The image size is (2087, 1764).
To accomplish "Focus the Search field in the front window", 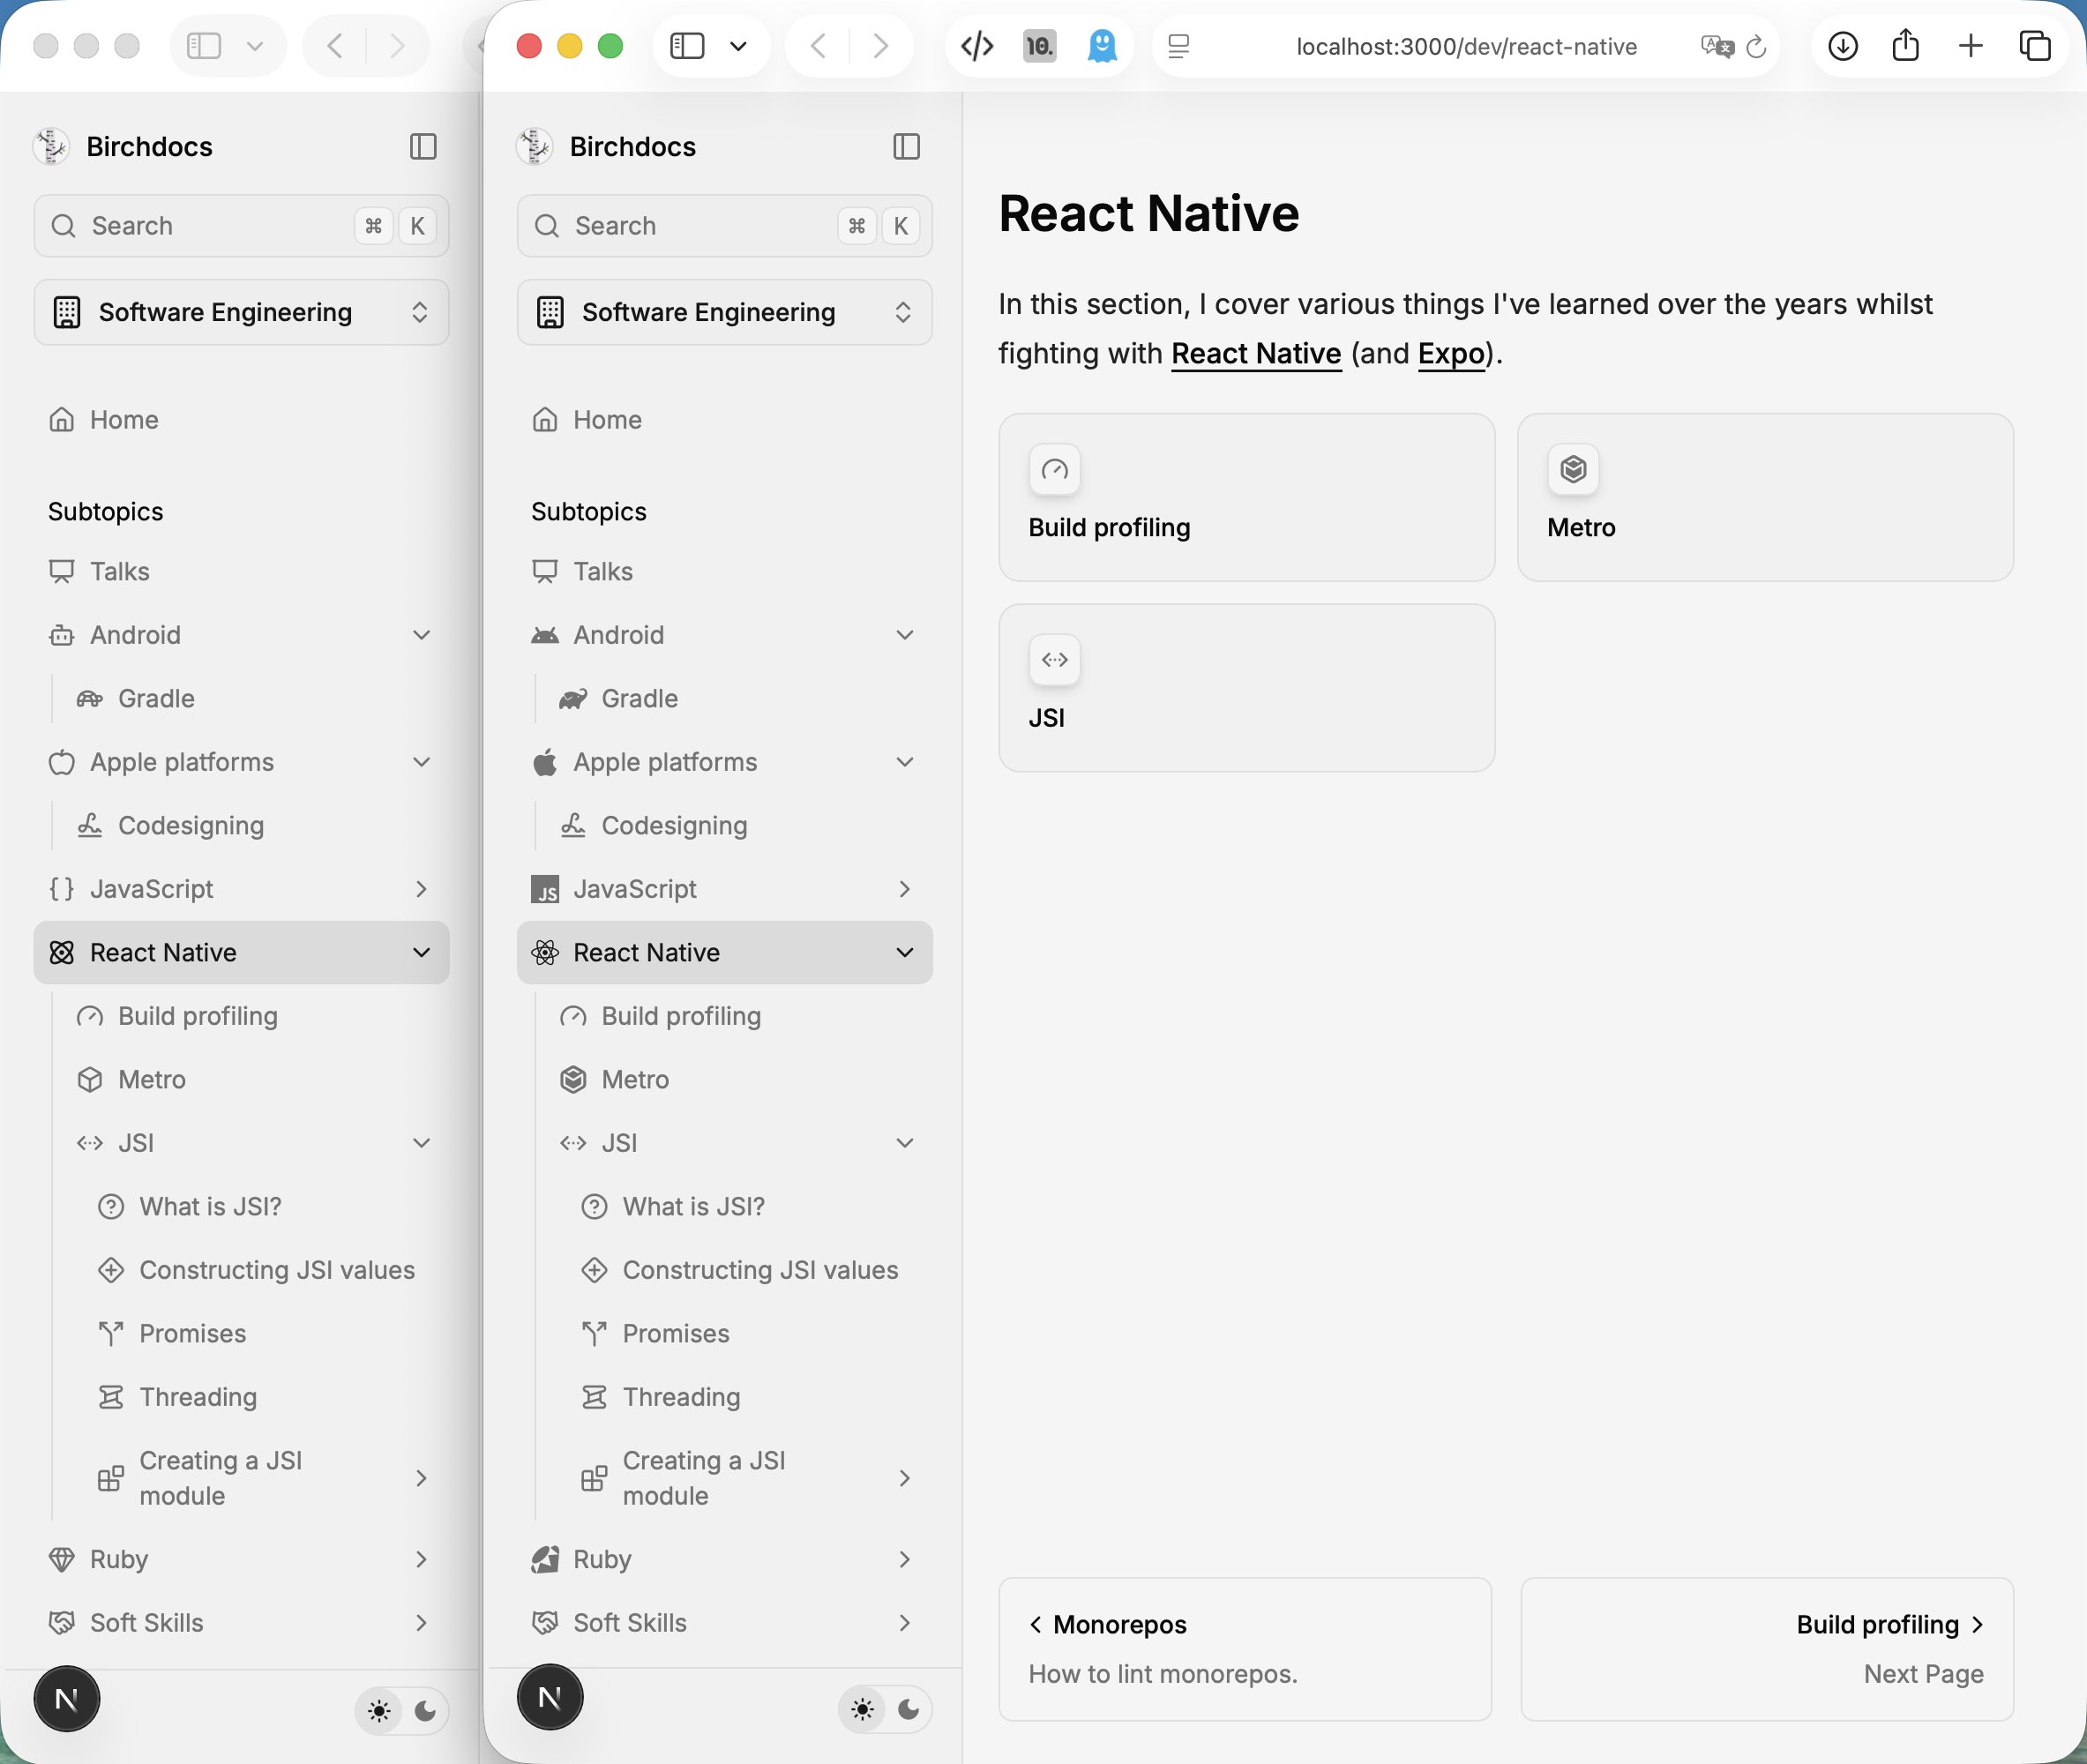I will tap(725, 226).
